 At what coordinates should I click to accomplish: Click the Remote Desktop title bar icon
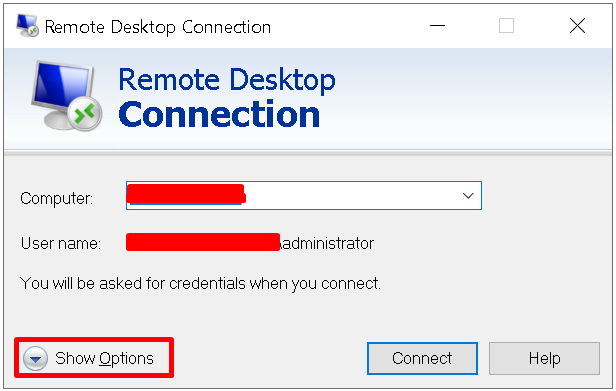click(27, 26)
